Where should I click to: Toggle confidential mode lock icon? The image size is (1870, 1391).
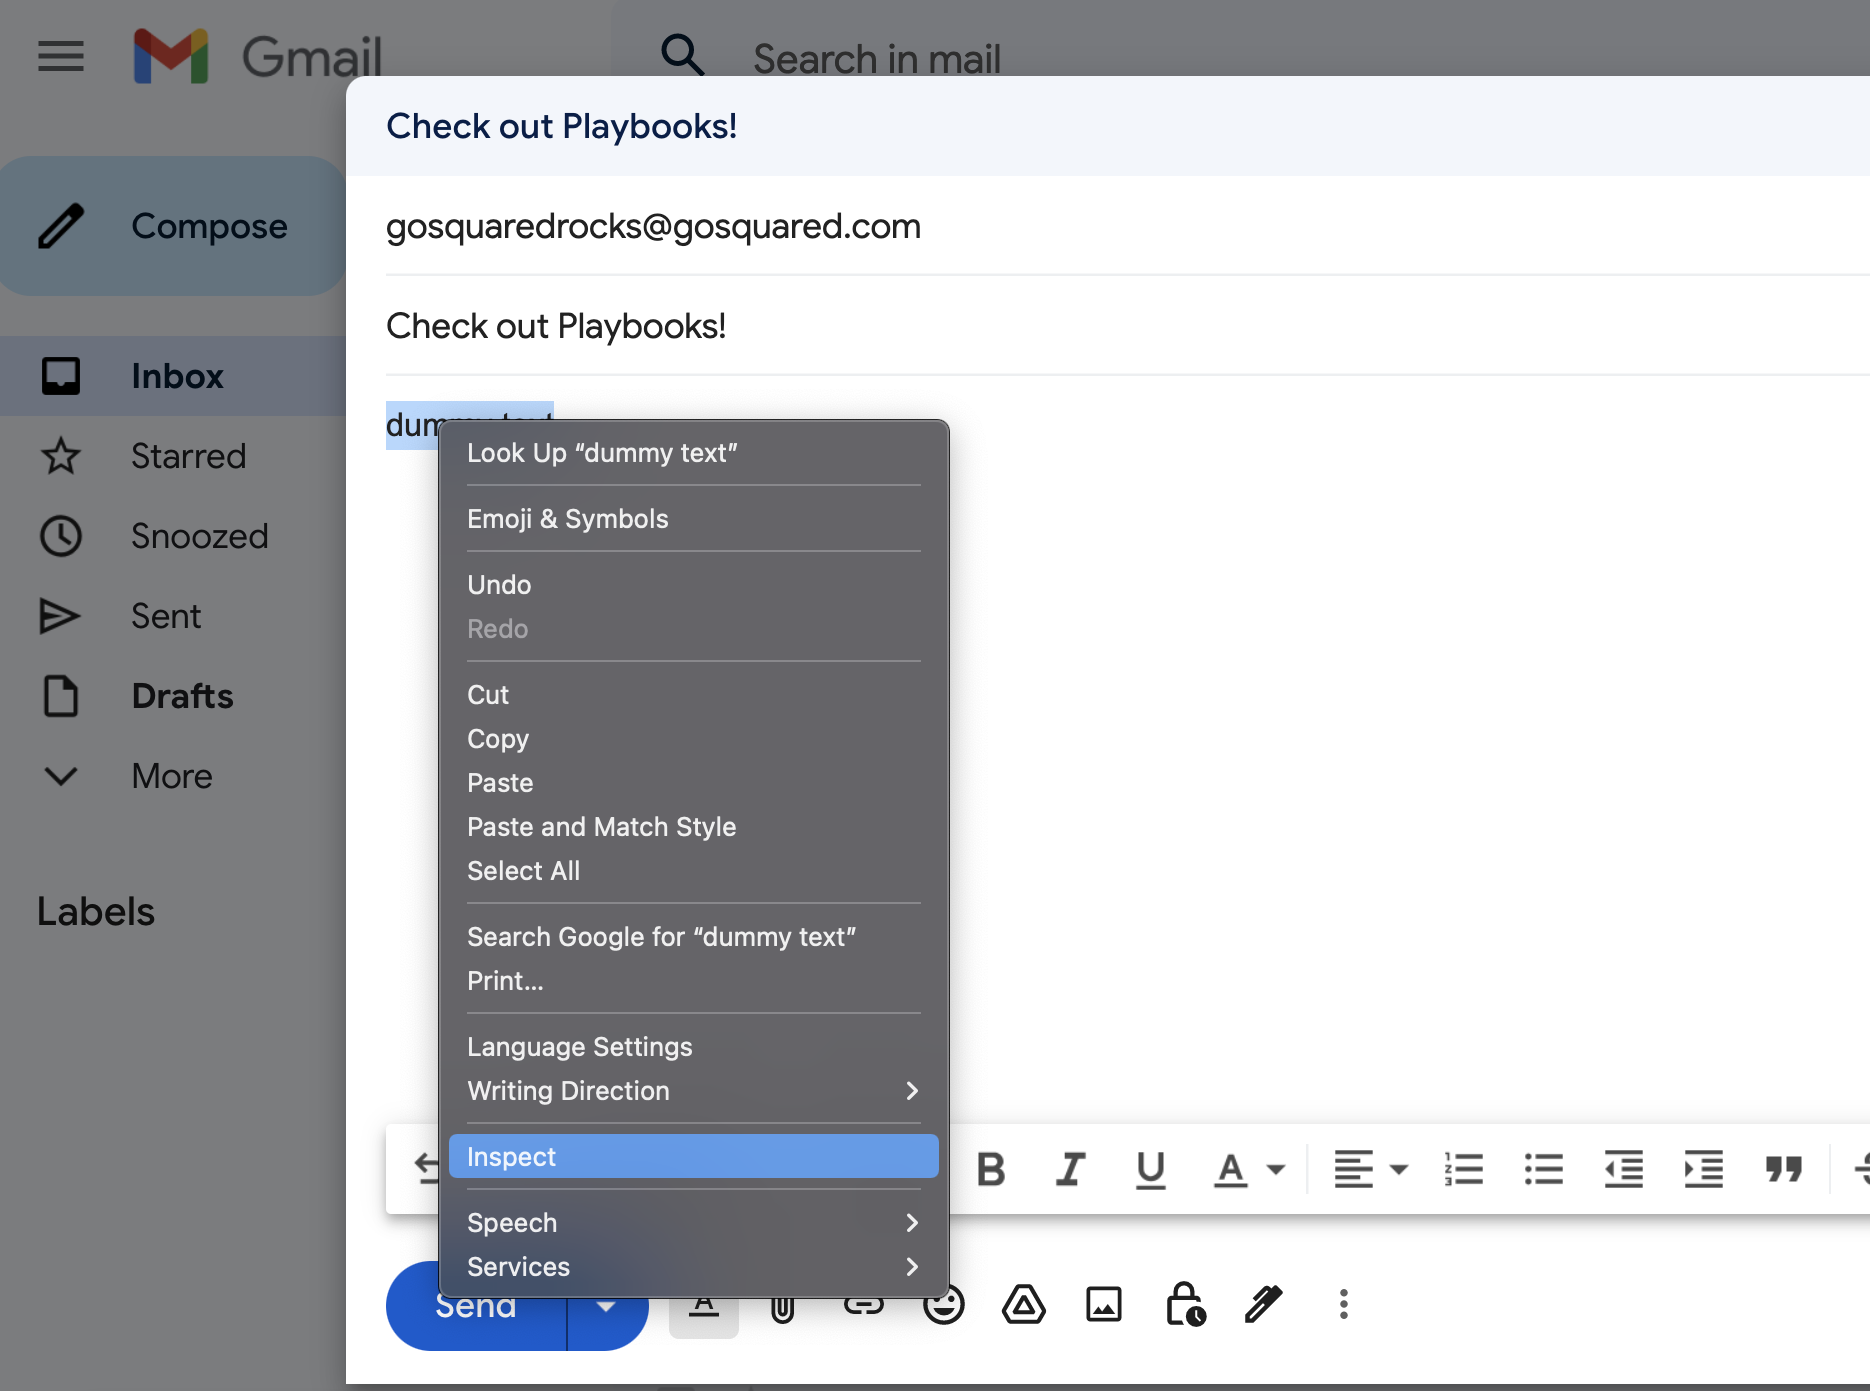(1185, 1305)
